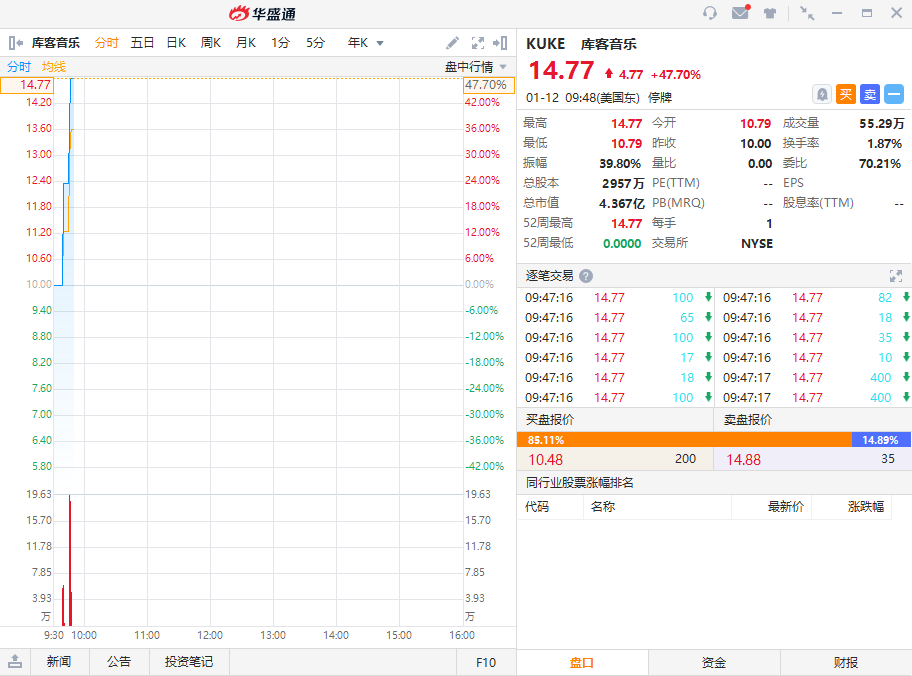Switch to the 日K chart tab
The height and width of the screenshot is (676, 912).
click(176, 43)
